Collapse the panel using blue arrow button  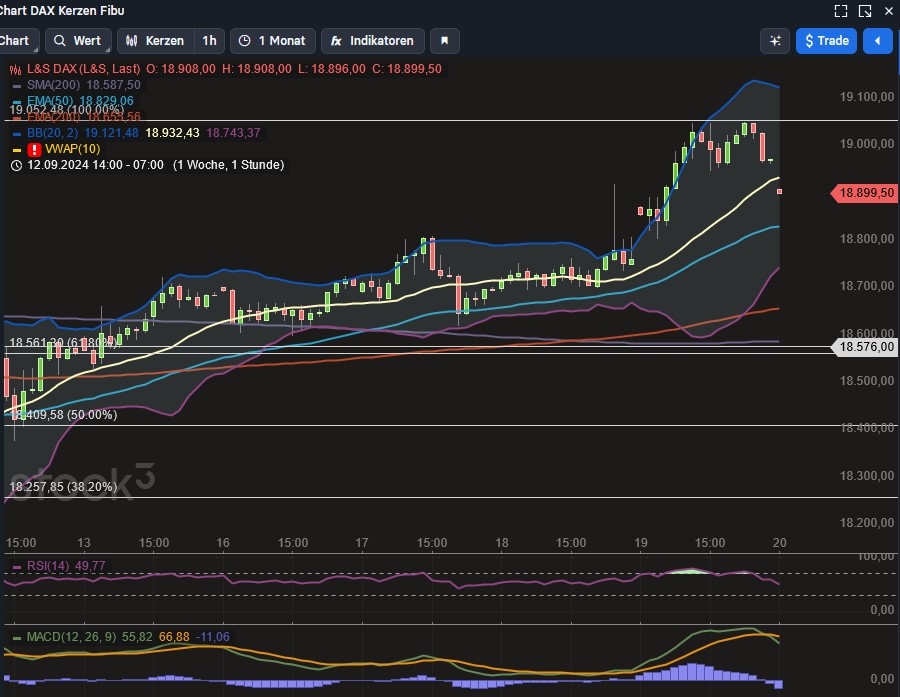[x=877, y=40]
